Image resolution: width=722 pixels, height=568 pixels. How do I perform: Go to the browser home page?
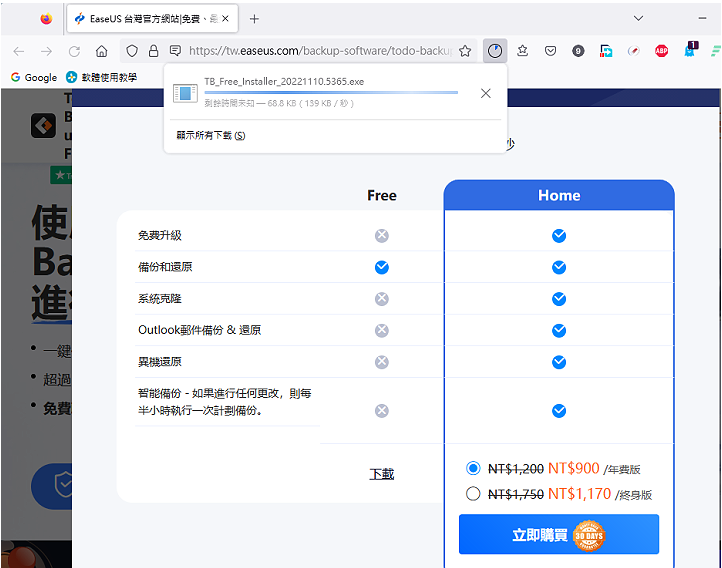[x=102, y=51]
